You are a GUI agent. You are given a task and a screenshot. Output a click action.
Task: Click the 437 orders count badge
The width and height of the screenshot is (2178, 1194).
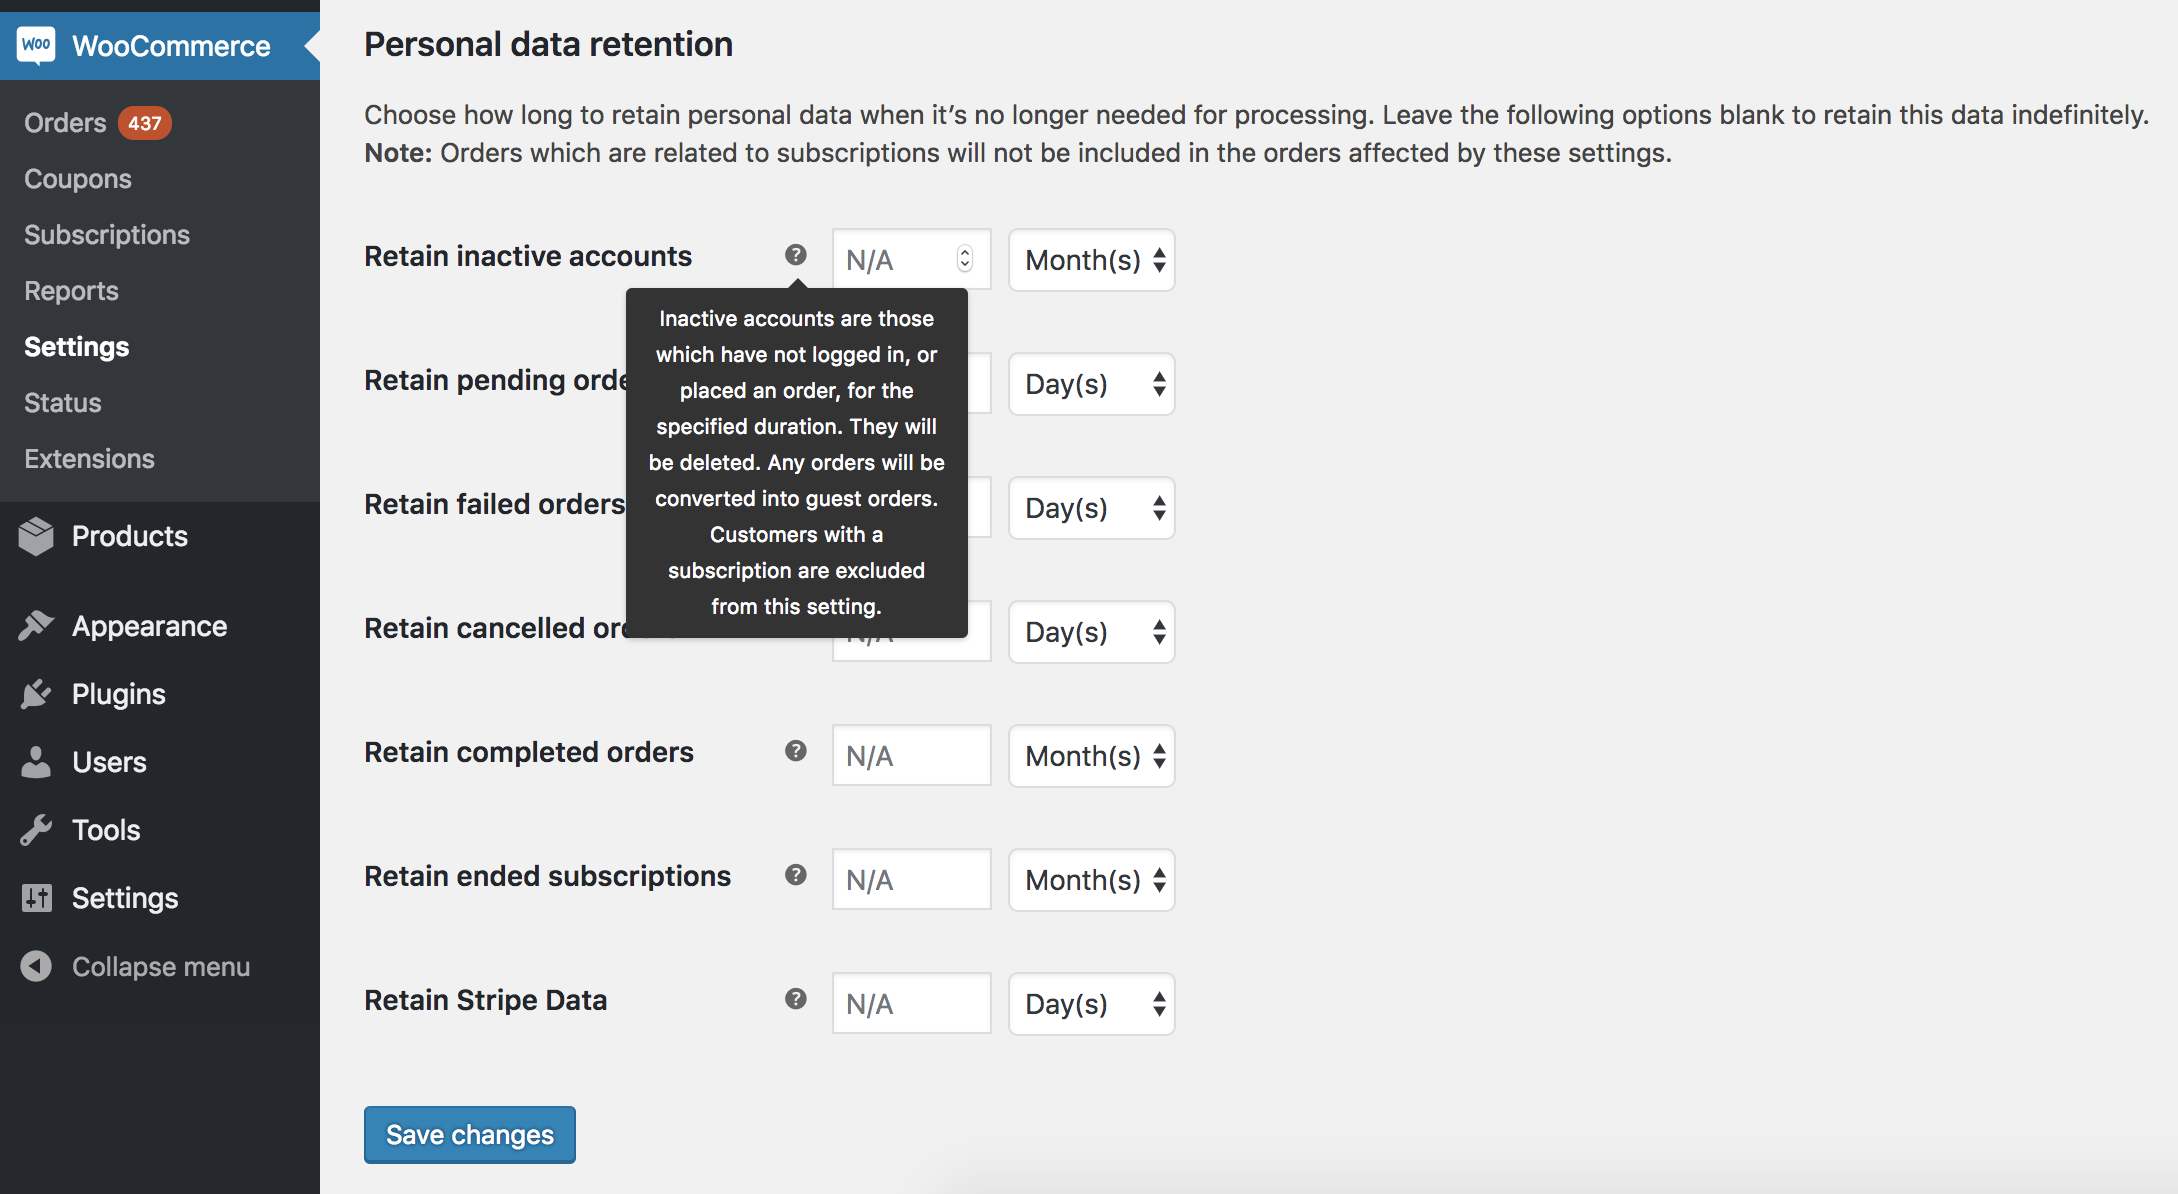click(x=145, y=123)
